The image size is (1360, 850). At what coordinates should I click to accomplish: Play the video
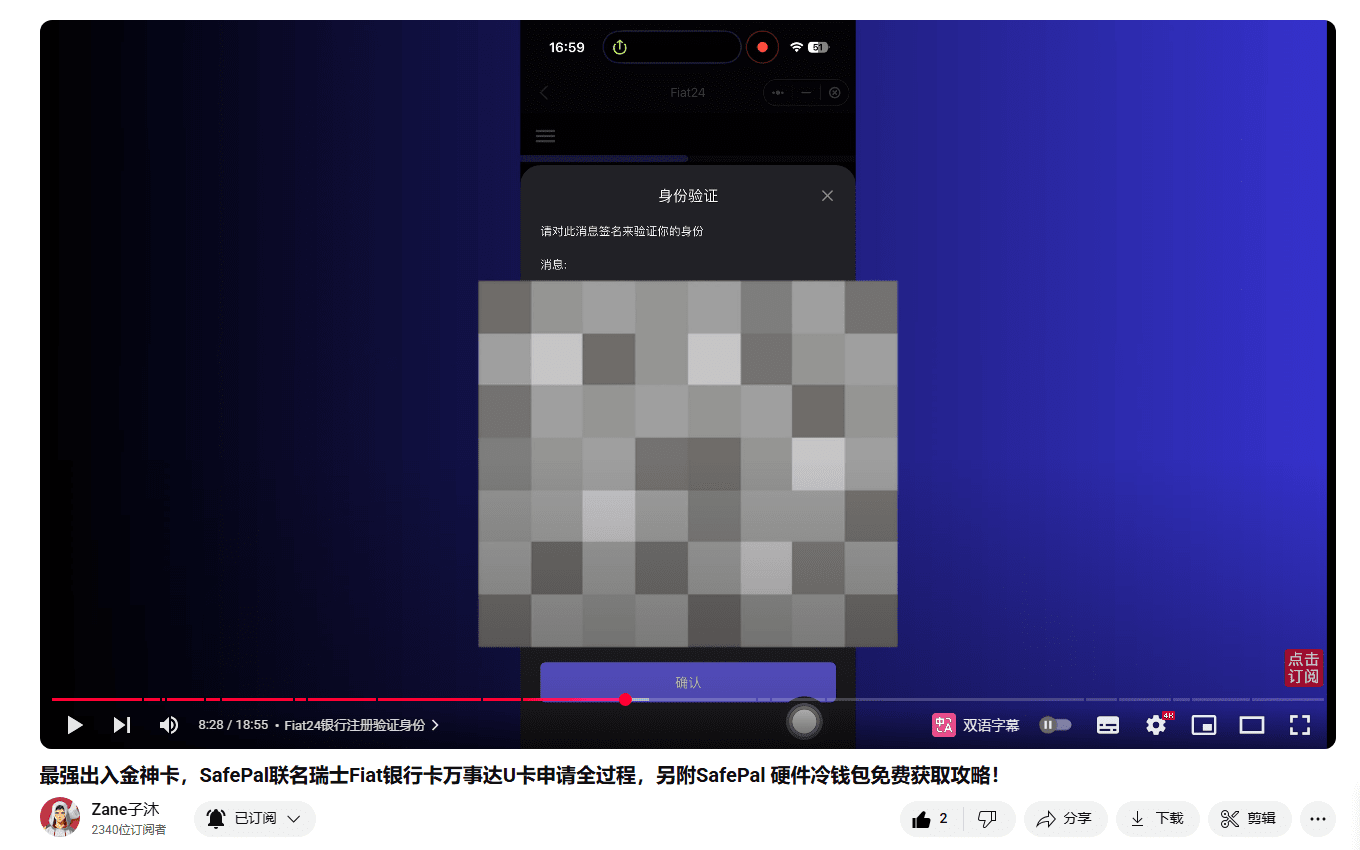(75, 725)
